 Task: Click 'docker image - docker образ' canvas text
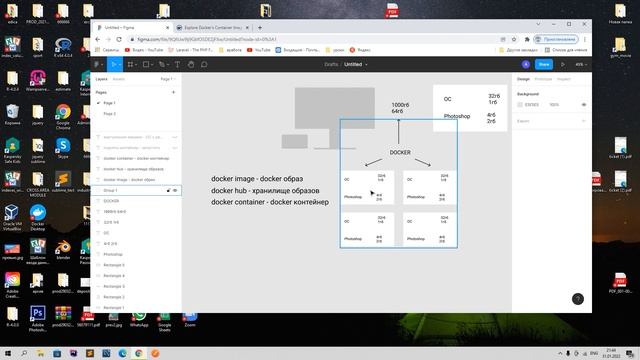pyautogui.click(x=257, y=179)
